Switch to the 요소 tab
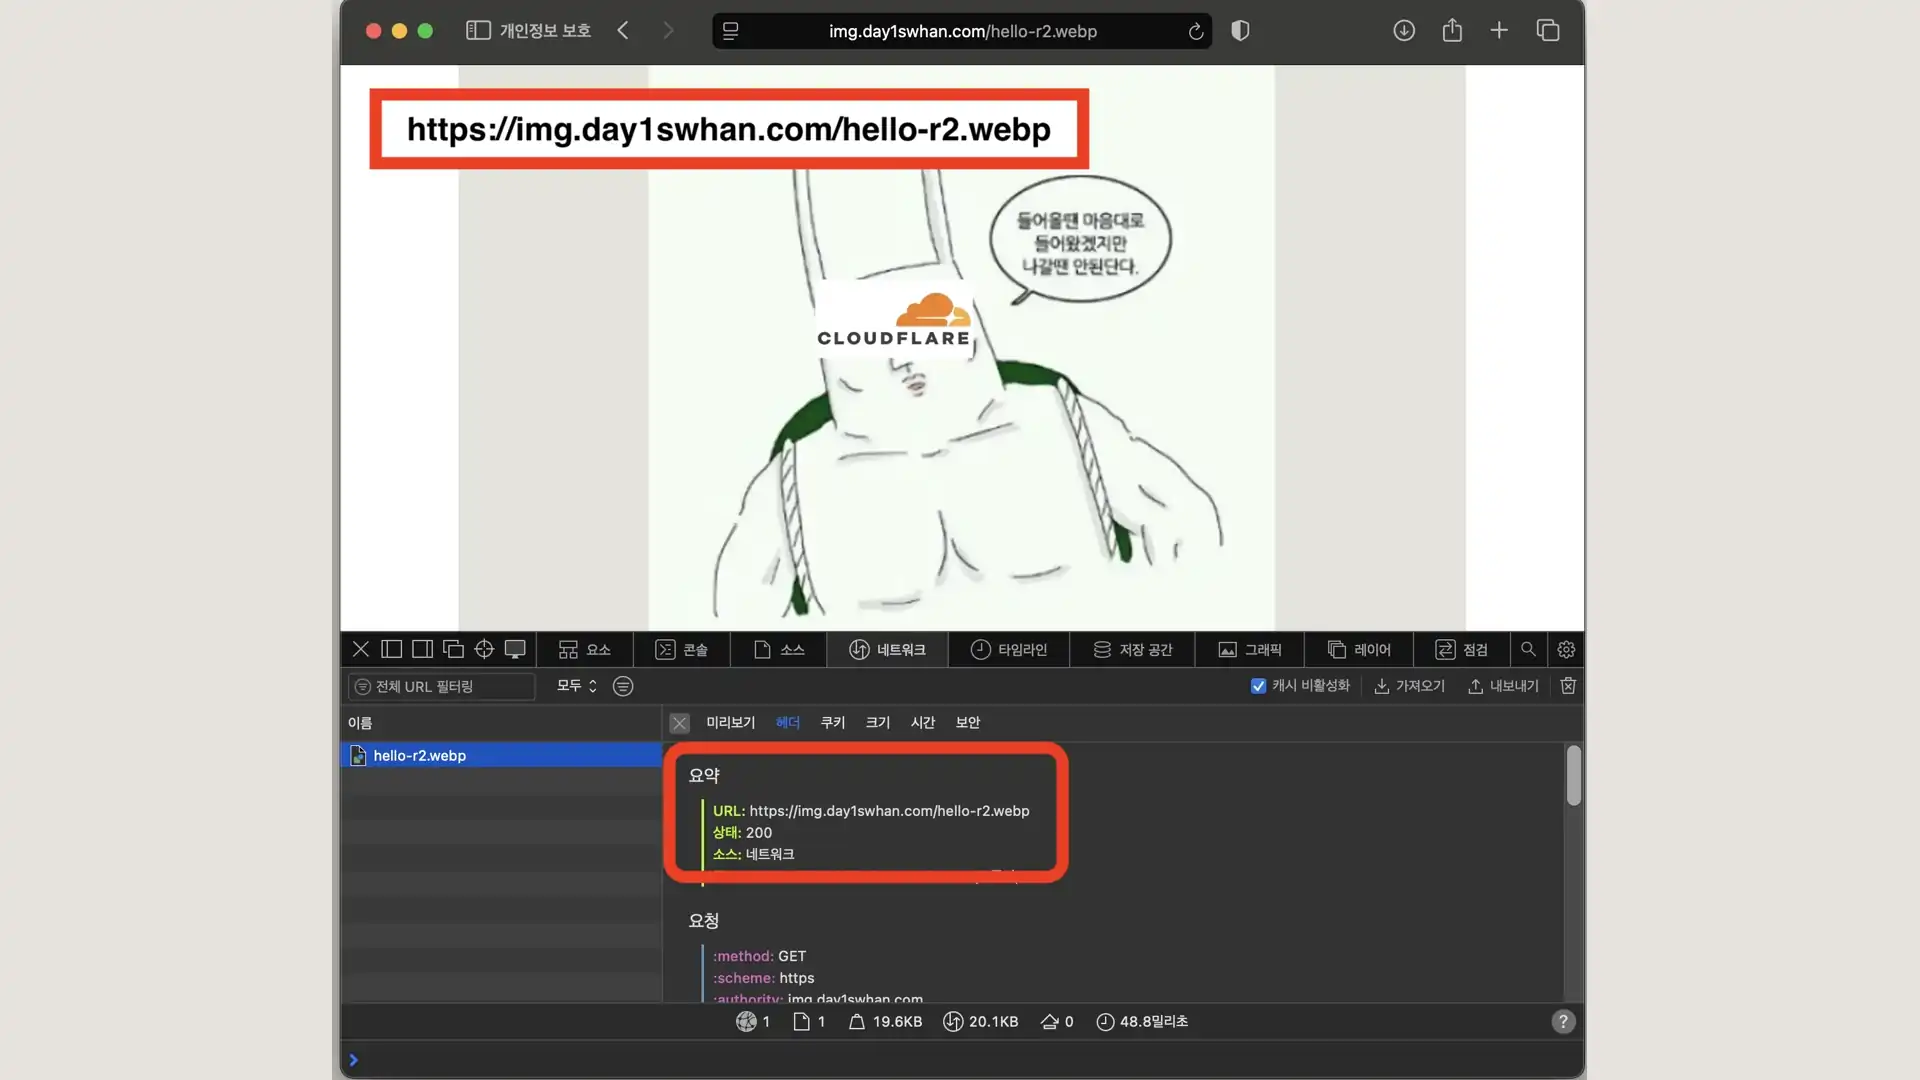The height and width of the screenshot is (1080, 1920). [584, 650]
